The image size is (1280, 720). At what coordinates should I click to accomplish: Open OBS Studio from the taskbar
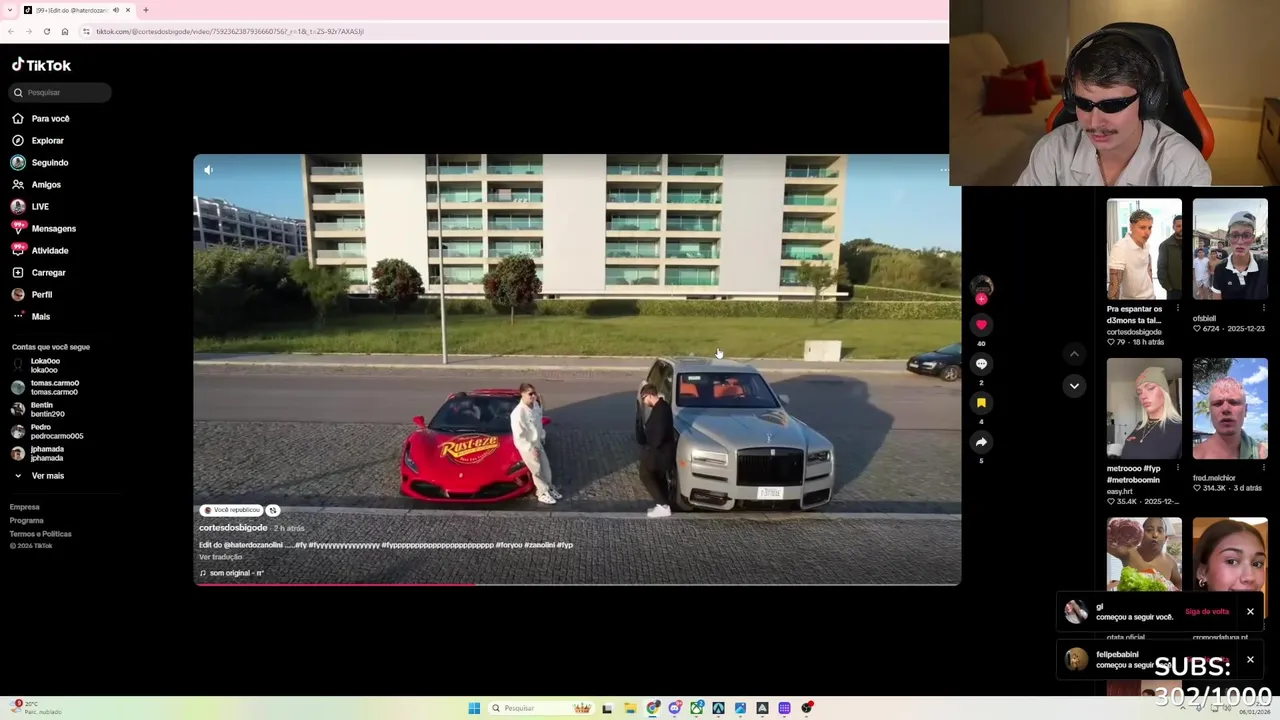click(x=807, y=708)
